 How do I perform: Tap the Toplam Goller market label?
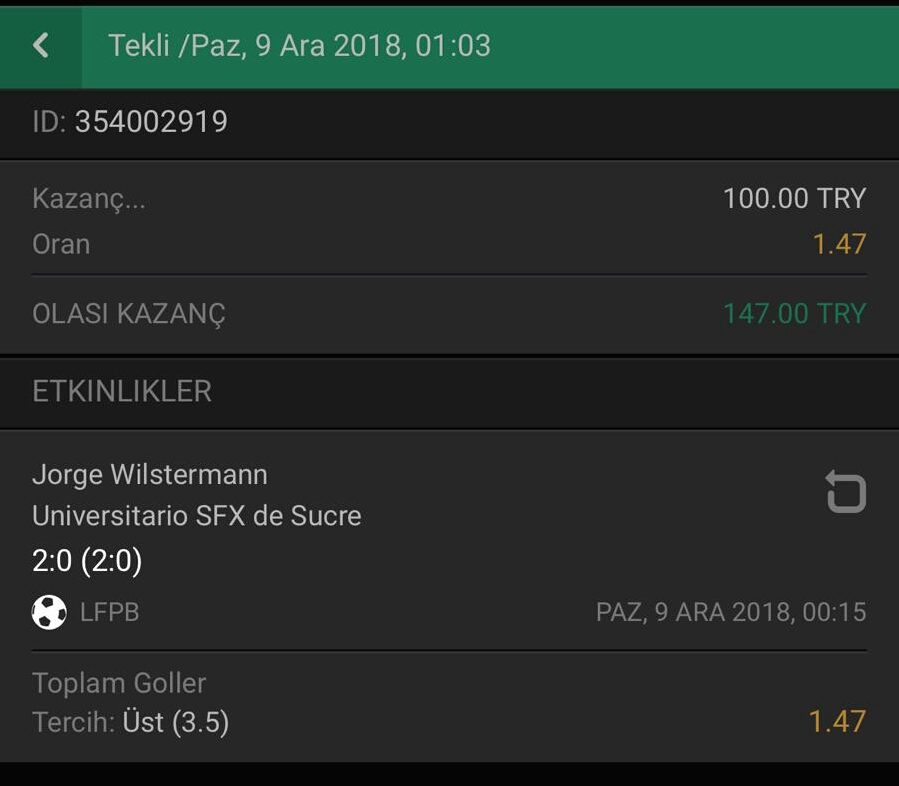point(119,683)
